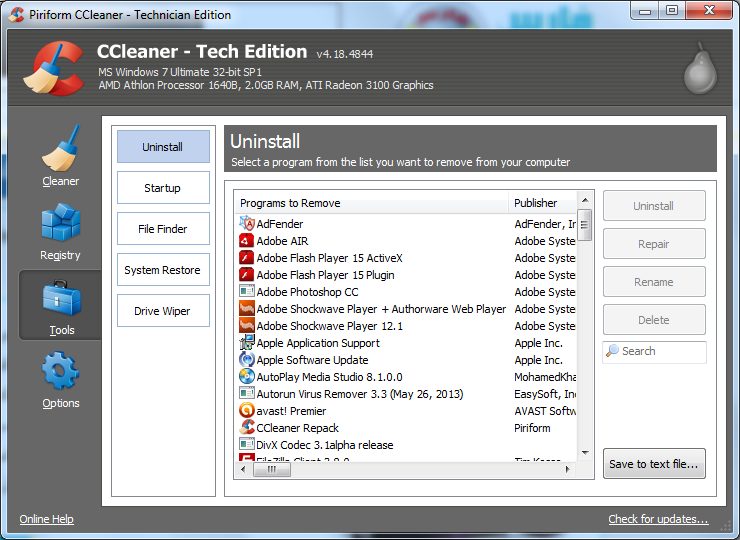The image size is (740, 540).
Task: Click horizontal scrollbar left arrow
Action: pyautogui.click(x=243, y=469)
